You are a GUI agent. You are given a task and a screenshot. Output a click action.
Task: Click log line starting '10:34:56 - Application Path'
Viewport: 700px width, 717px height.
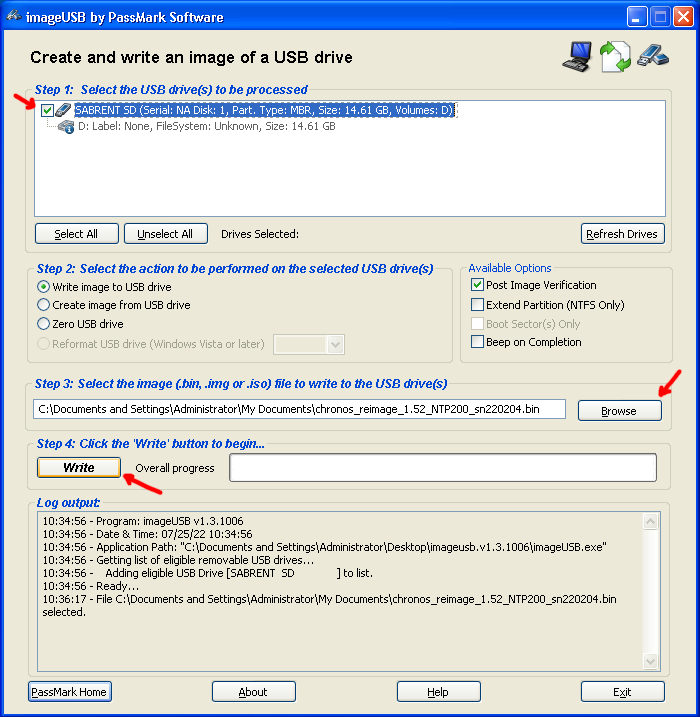click(325, 547)
